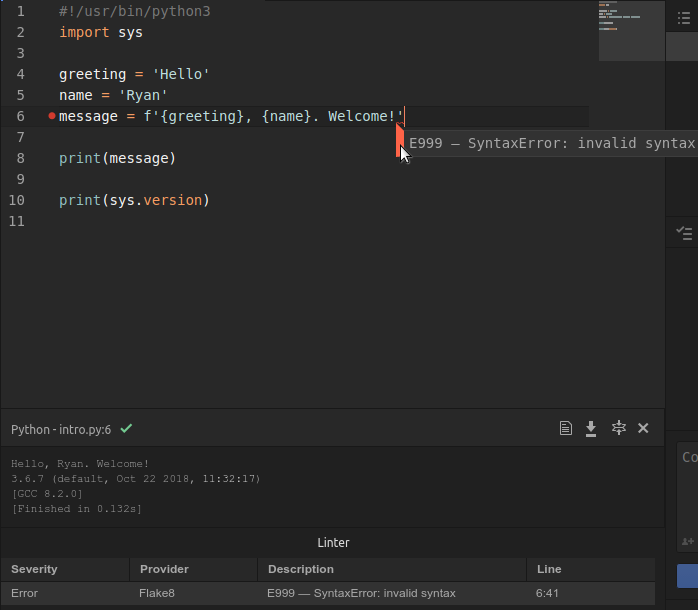Click the blue button in right panel
The image size is (698, 610).
point(687,576)
